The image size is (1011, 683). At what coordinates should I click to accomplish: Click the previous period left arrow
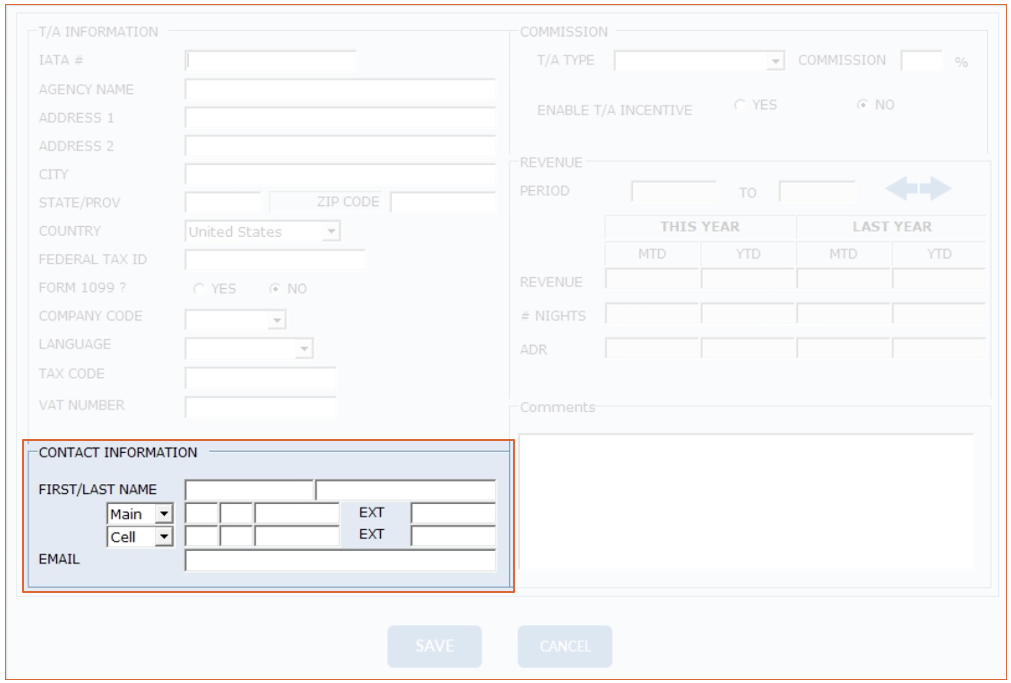point(901,189)
